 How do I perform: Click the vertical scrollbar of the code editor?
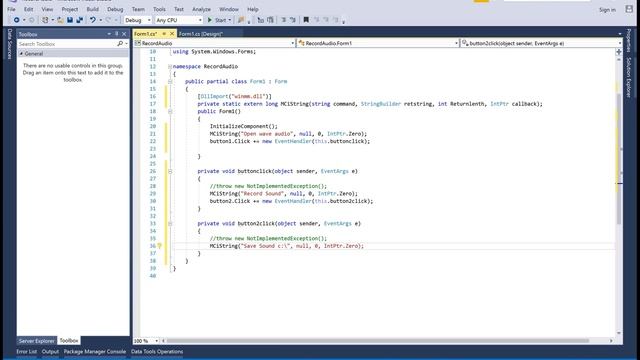pyautogui.click(x=619, y=159)
